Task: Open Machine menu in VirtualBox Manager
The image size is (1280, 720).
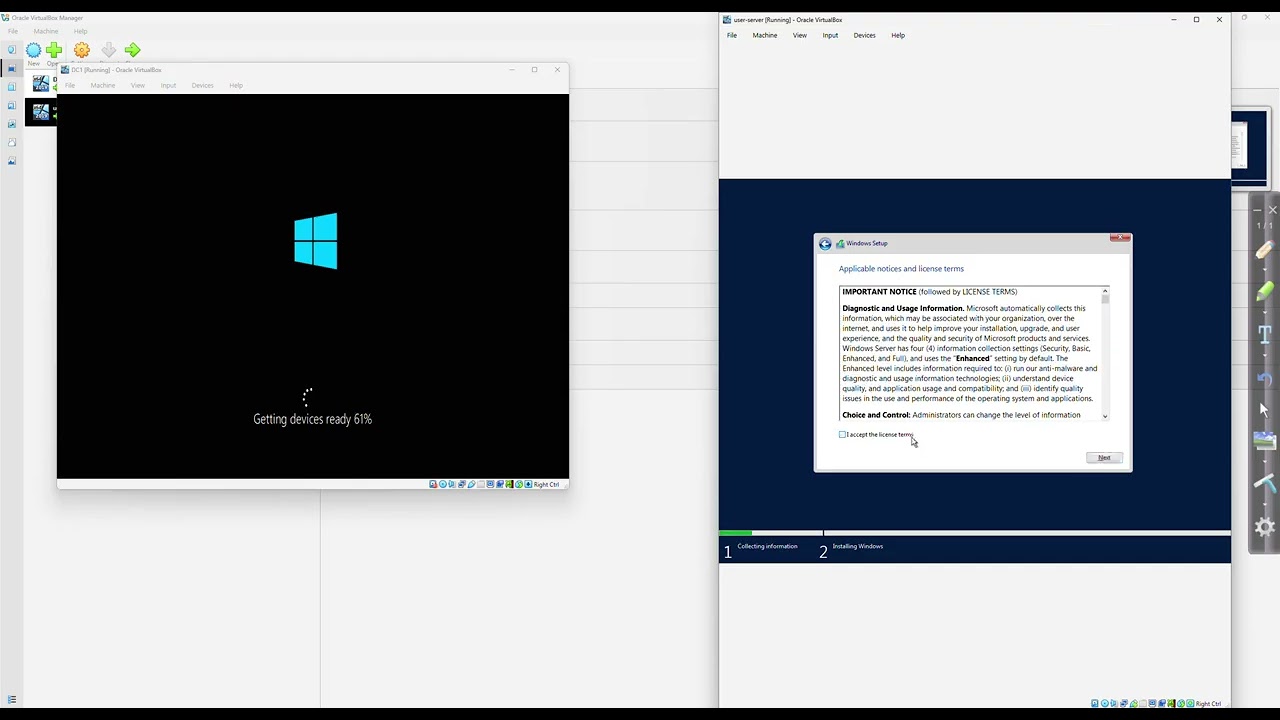Action: (46, 31)
